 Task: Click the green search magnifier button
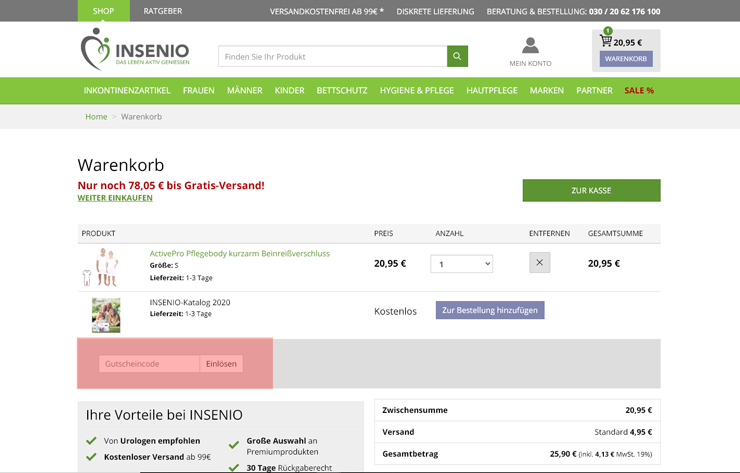coord(457,56)
